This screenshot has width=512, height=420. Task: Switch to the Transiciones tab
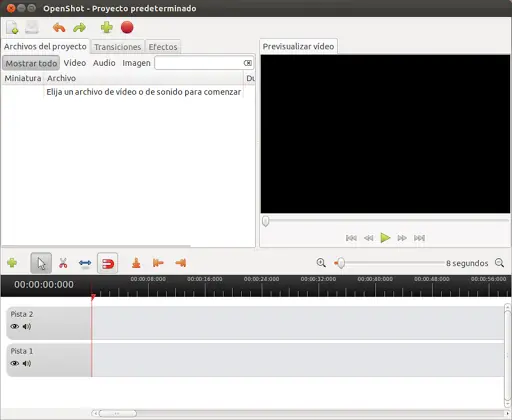point(117,47)
